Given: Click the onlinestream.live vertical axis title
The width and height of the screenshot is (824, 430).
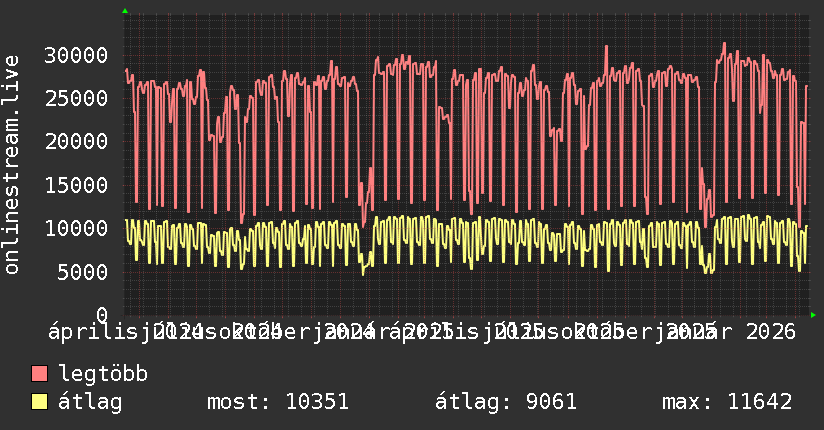Looking at the screenshot, I should coord(11,164).
